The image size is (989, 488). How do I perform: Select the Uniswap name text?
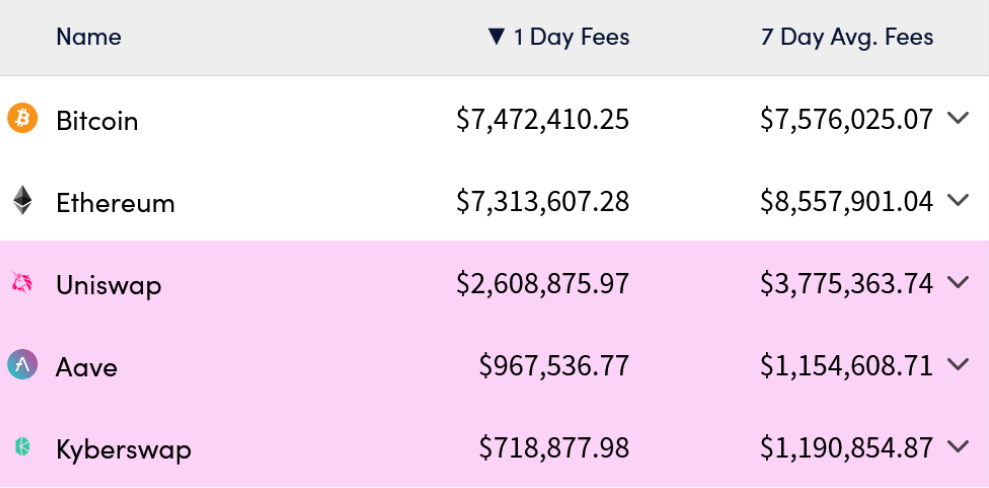click(108, 286)
